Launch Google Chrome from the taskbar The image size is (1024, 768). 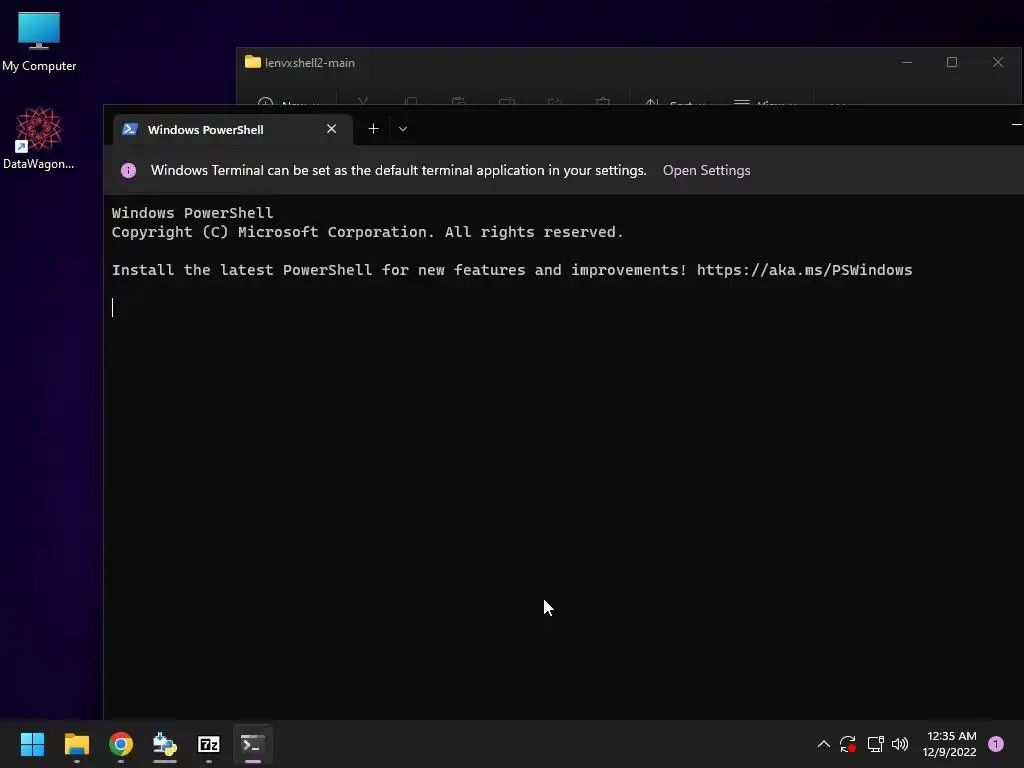[121, 744]
